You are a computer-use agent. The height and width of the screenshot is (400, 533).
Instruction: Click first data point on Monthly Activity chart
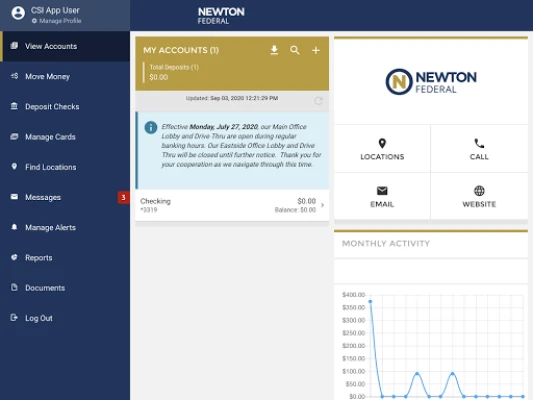[x=370, y=301]
